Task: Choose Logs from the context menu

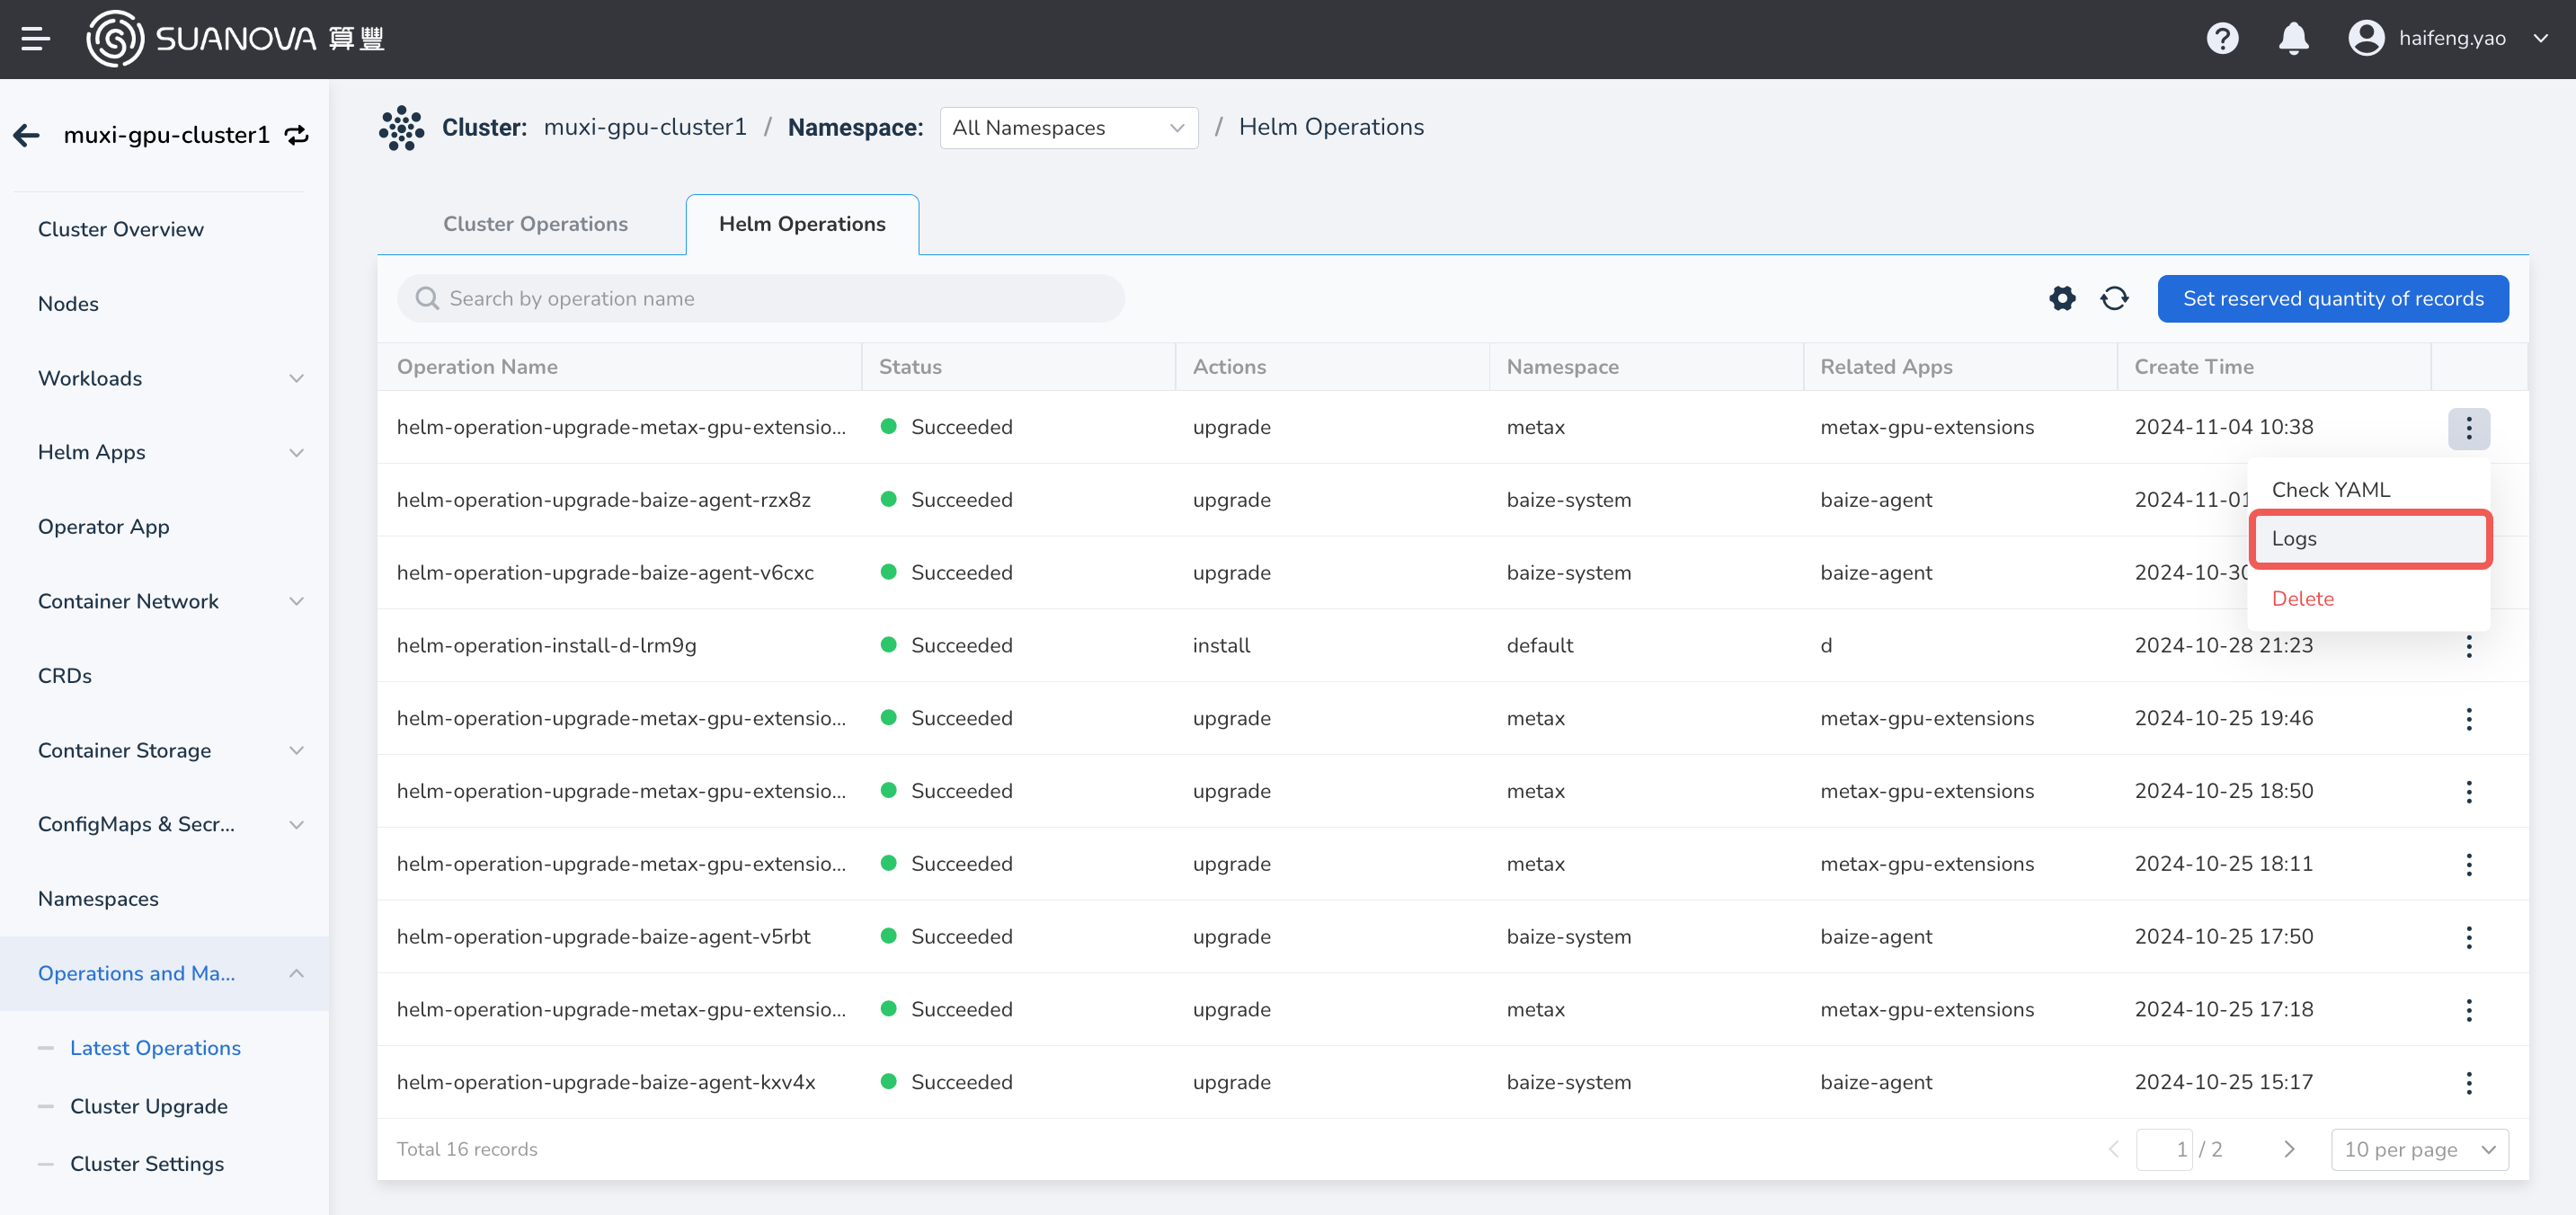Action: tap(2368, 539)
